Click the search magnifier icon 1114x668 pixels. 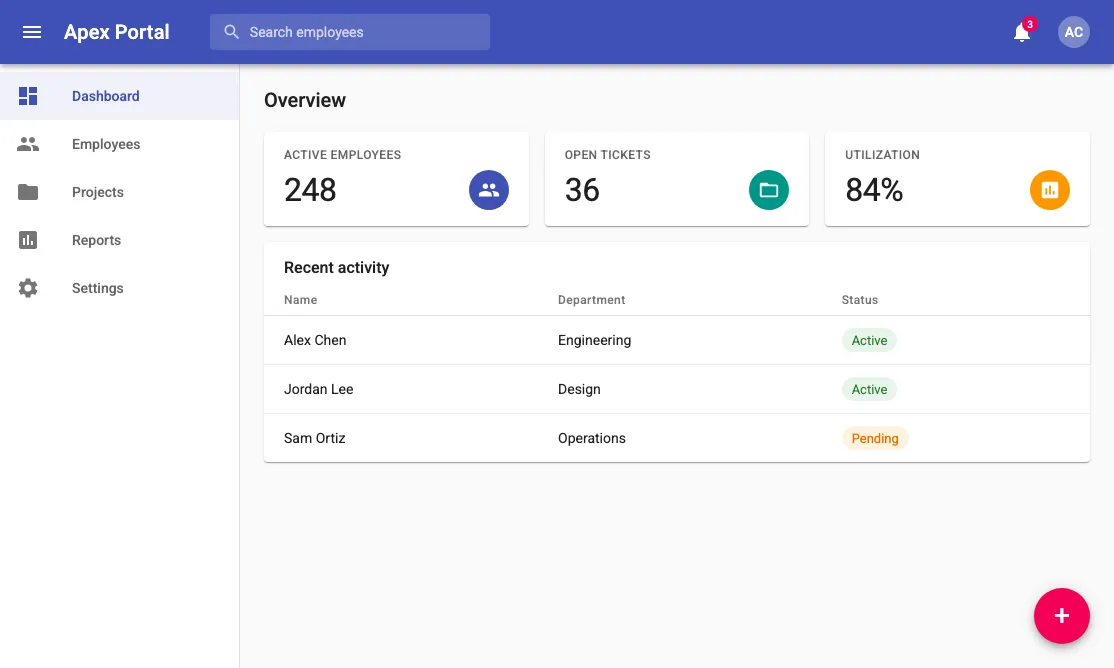pos(232,32)
